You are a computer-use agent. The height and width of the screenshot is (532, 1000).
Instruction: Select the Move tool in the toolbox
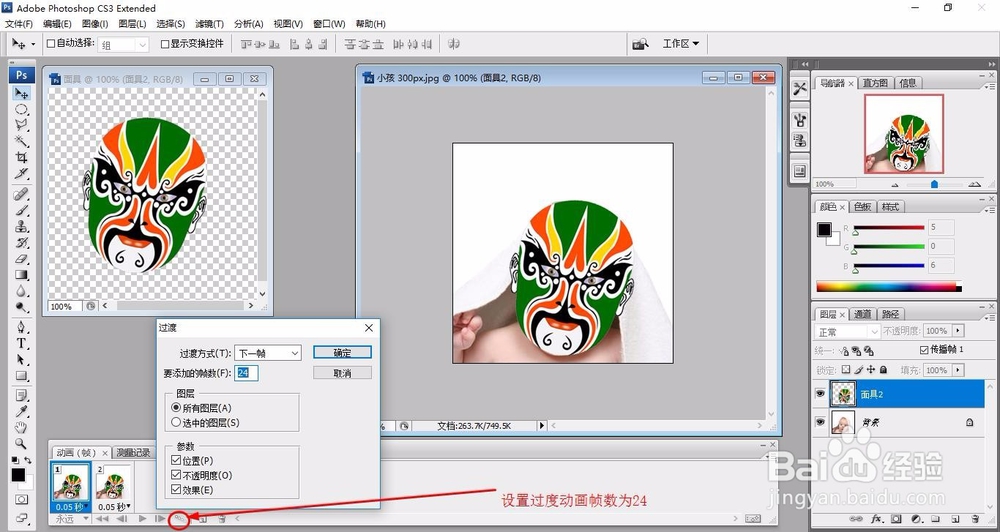tap(21, 93)
